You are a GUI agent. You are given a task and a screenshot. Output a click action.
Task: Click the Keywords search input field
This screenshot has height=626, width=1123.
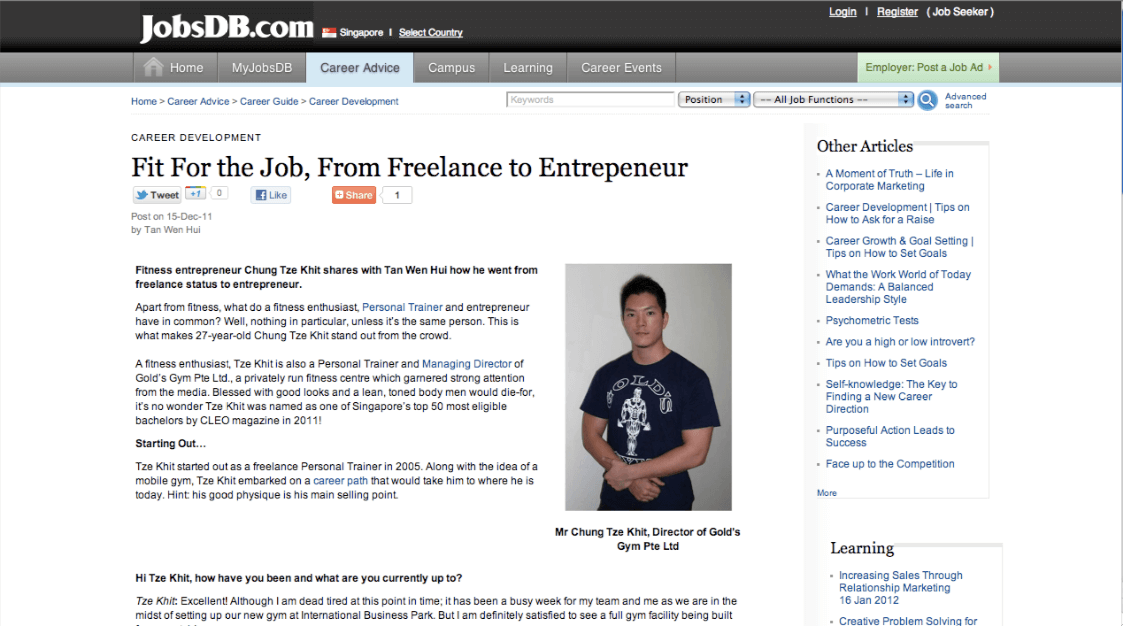pyautogui.click(x=590, y=100)
